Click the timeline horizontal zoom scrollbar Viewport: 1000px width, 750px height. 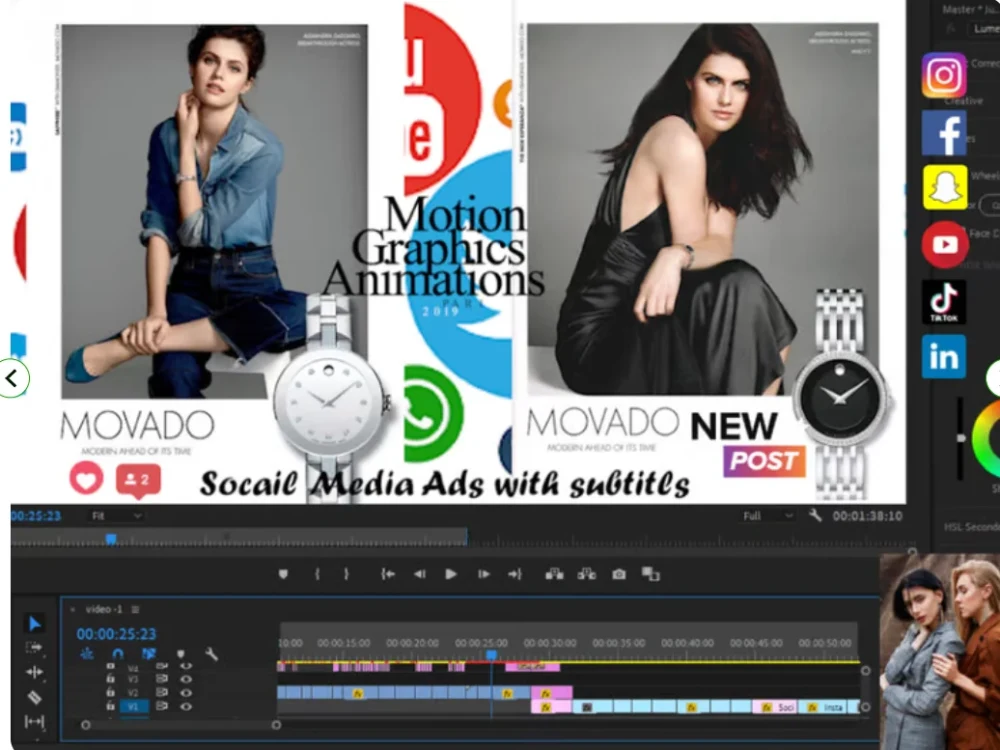(x=180, y=725)
